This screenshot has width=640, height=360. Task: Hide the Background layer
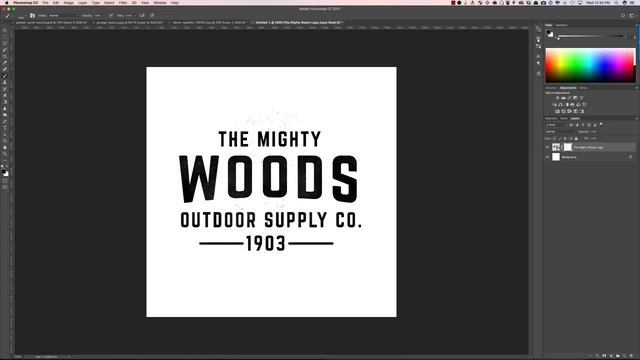click(547, 157)
